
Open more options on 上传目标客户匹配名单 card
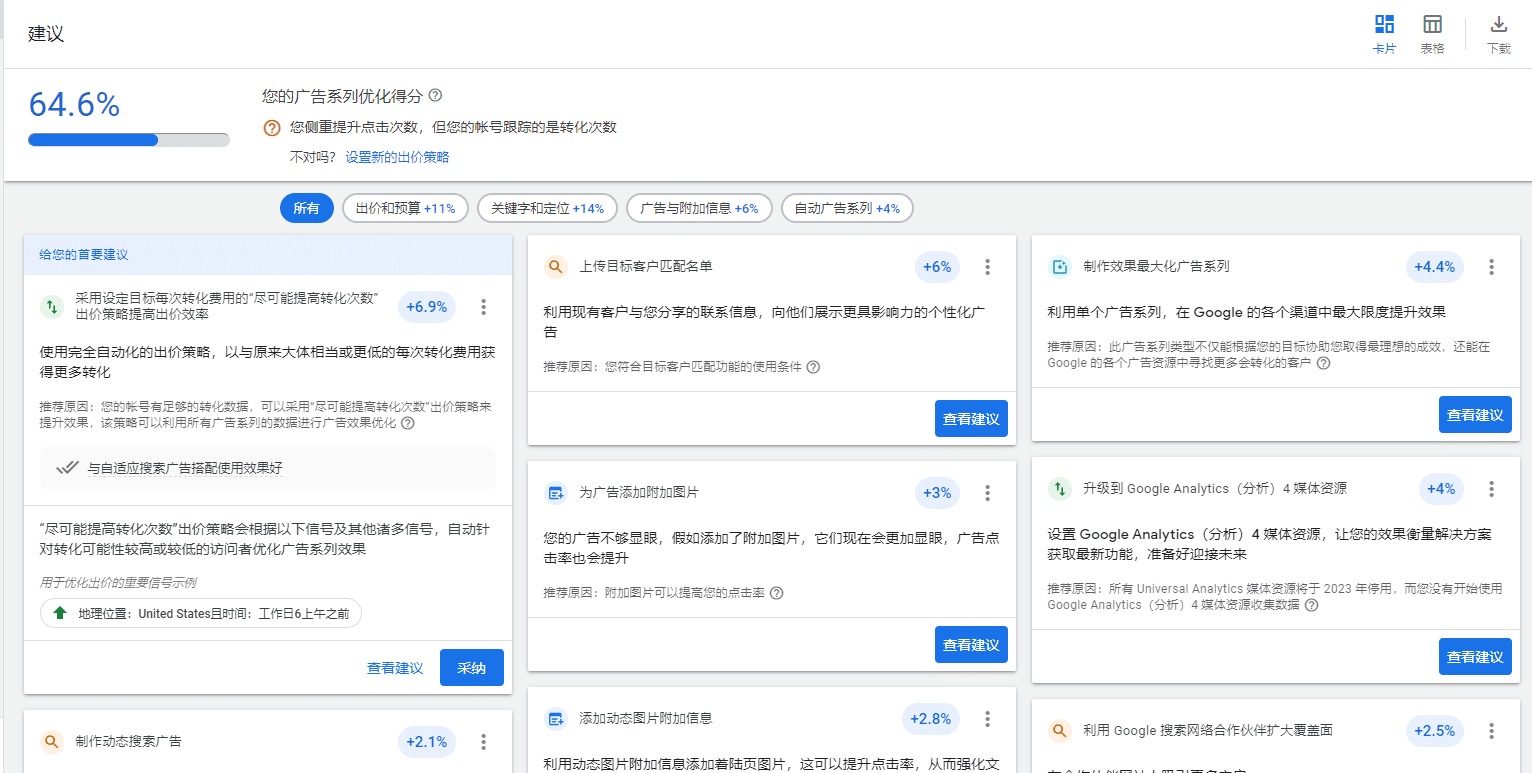[987, 267]
